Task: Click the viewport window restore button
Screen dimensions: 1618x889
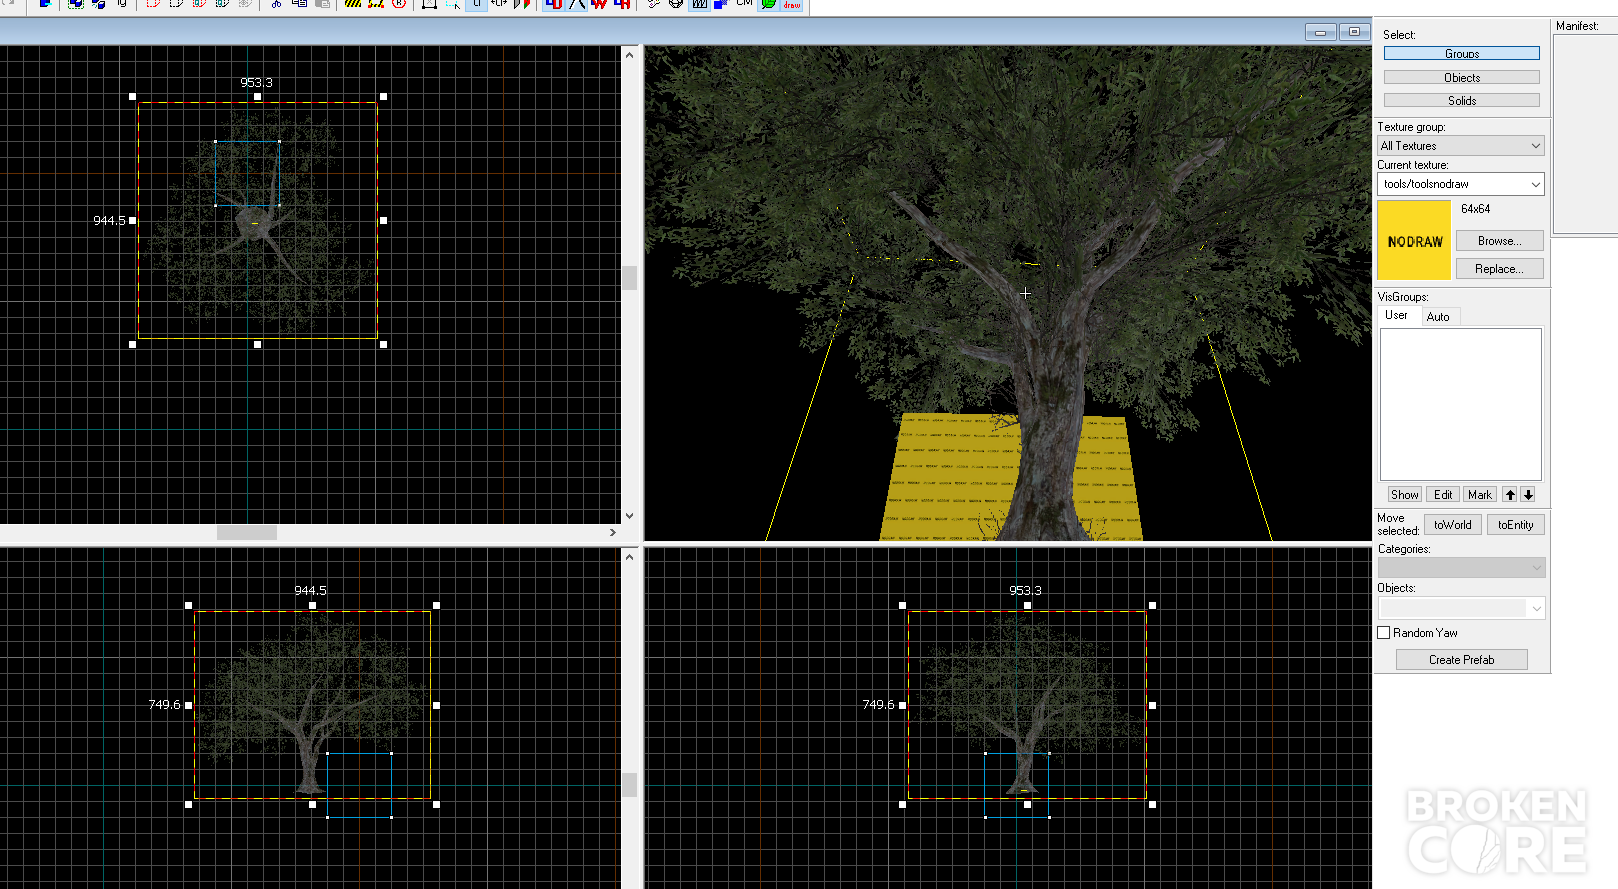Action: pos(1354,32)
